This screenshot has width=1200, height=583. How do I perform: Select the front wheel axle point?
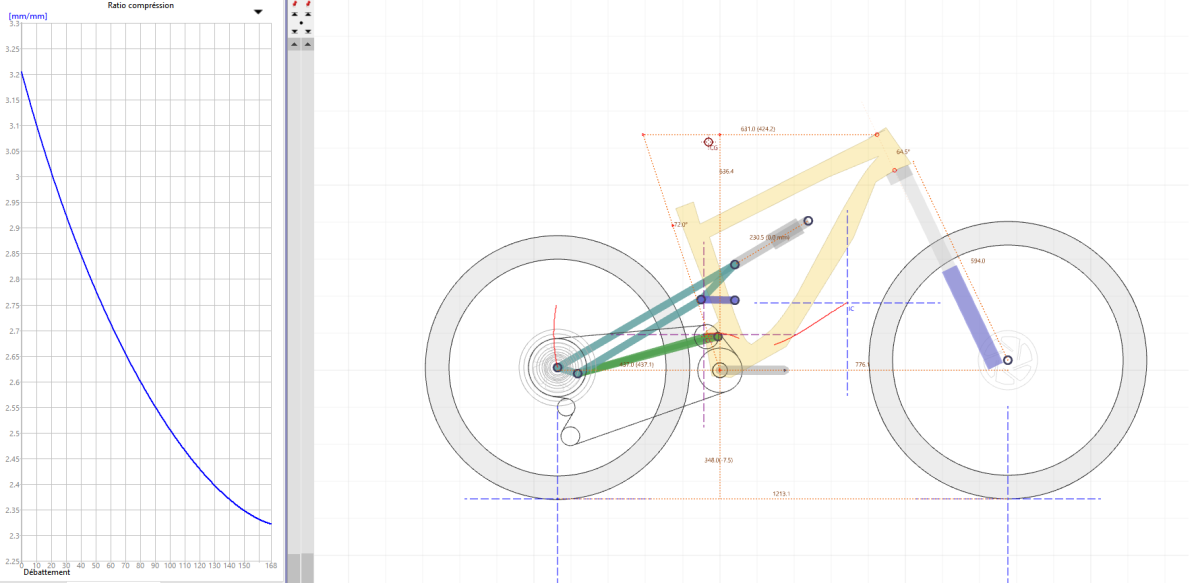click(1008, 360)
